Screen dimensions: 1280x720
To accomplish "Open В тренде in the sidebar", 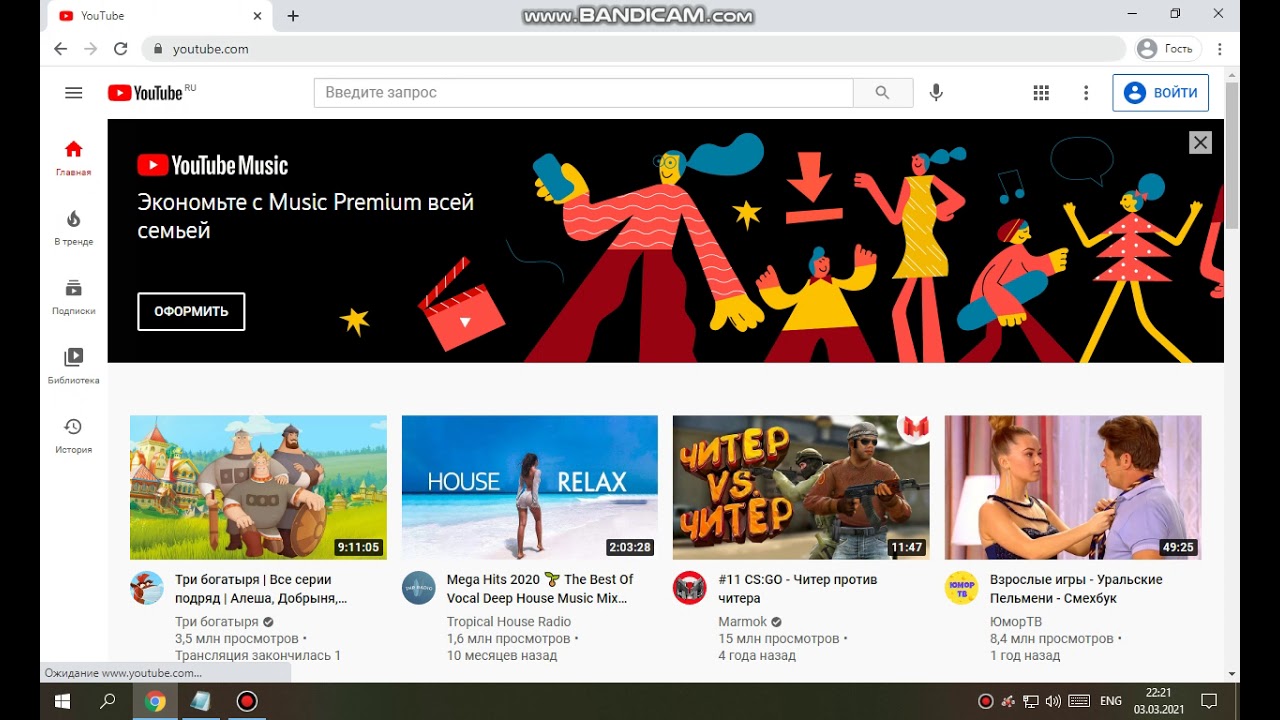I will point(73,228).
